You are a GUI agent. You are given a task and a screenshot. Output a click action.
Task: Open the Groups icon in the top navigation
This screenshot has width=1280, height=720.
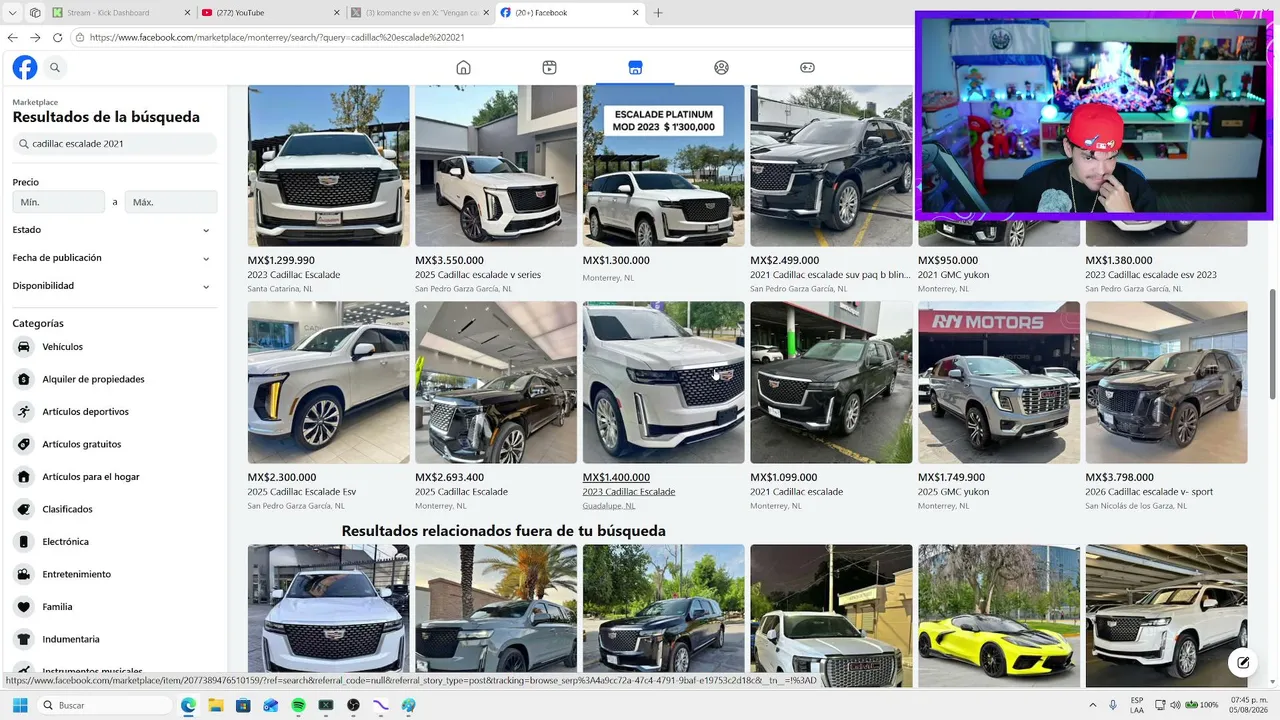point(721,68)
